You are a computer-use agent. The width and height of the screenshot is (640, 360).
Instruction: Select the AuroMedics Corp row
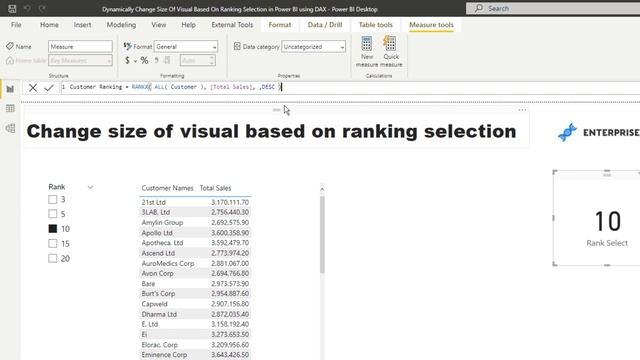click(x=195, y=263)
